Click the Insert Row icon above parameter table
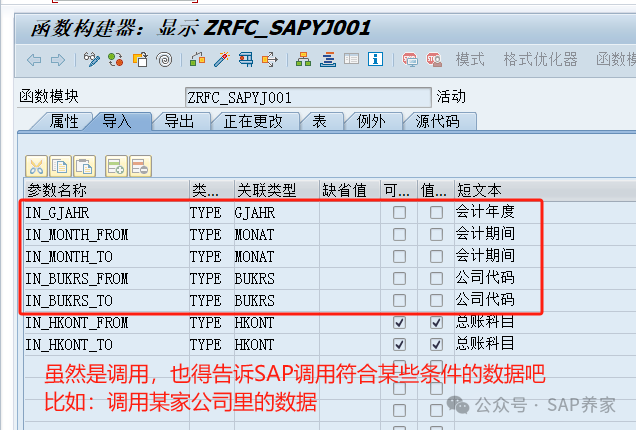 115,166
